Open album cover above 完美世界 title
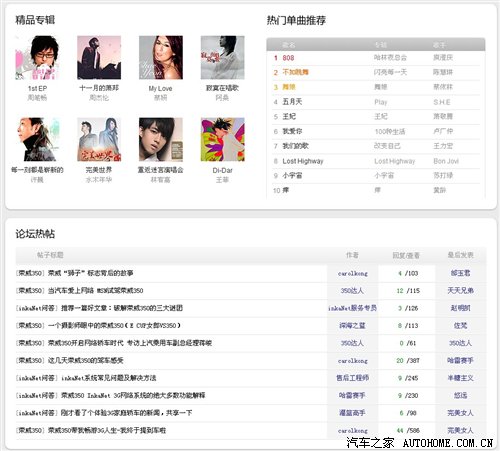This screenshot has width=500, height=451. click(x=99, y=139)
